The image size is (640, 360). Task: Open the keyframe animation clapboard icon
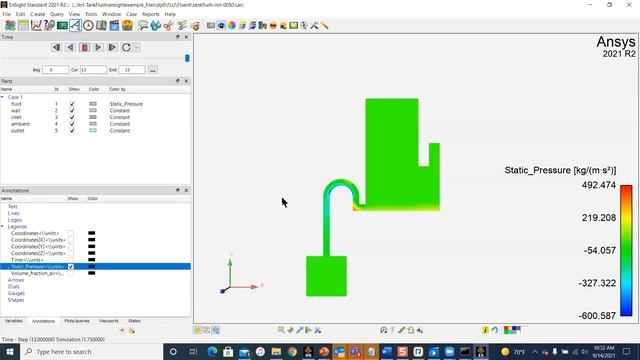click(x=114, y=25)
